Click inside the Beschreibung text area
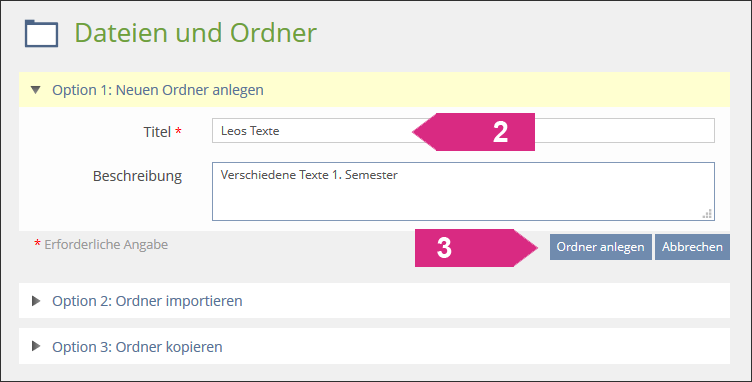This screenshot has width=752, height=382. coord(463,191)
